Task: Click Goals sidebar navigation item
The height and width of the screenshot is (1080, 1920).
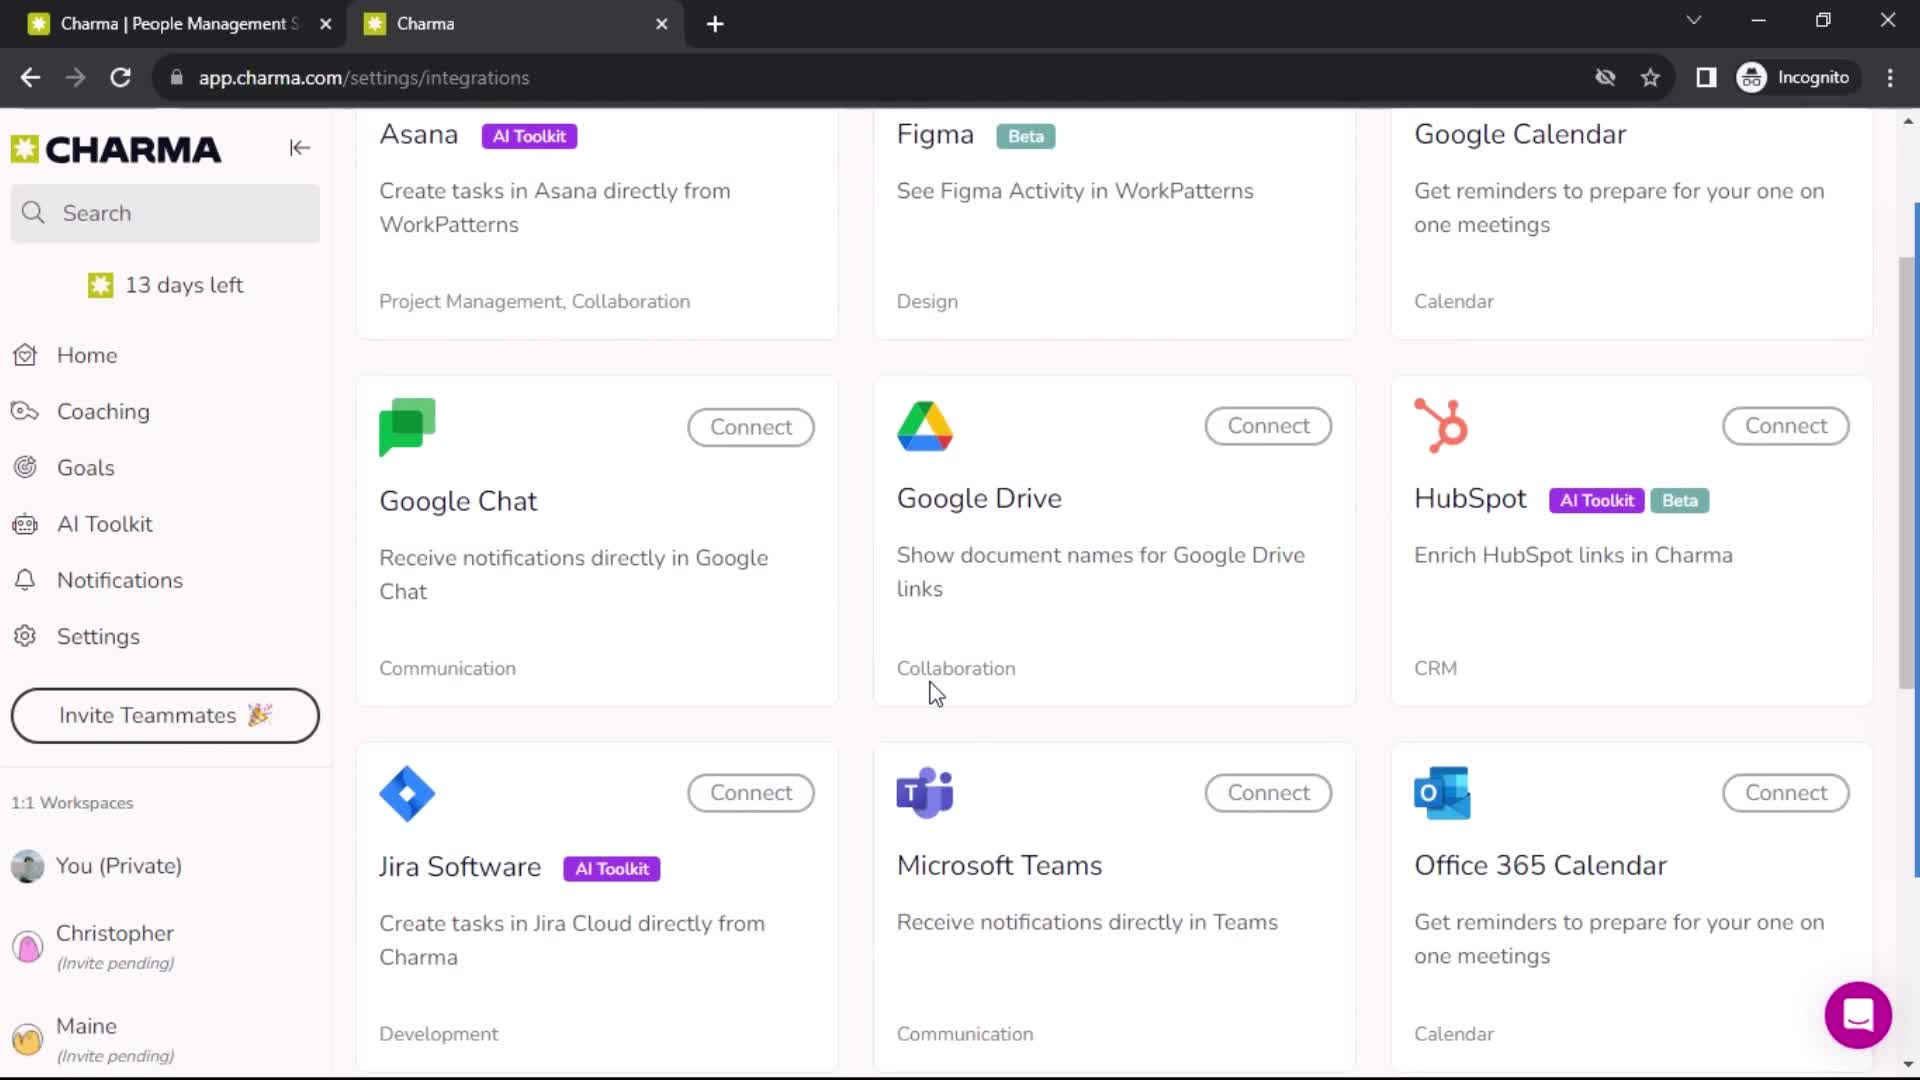Action: click(x=86, y=467)
